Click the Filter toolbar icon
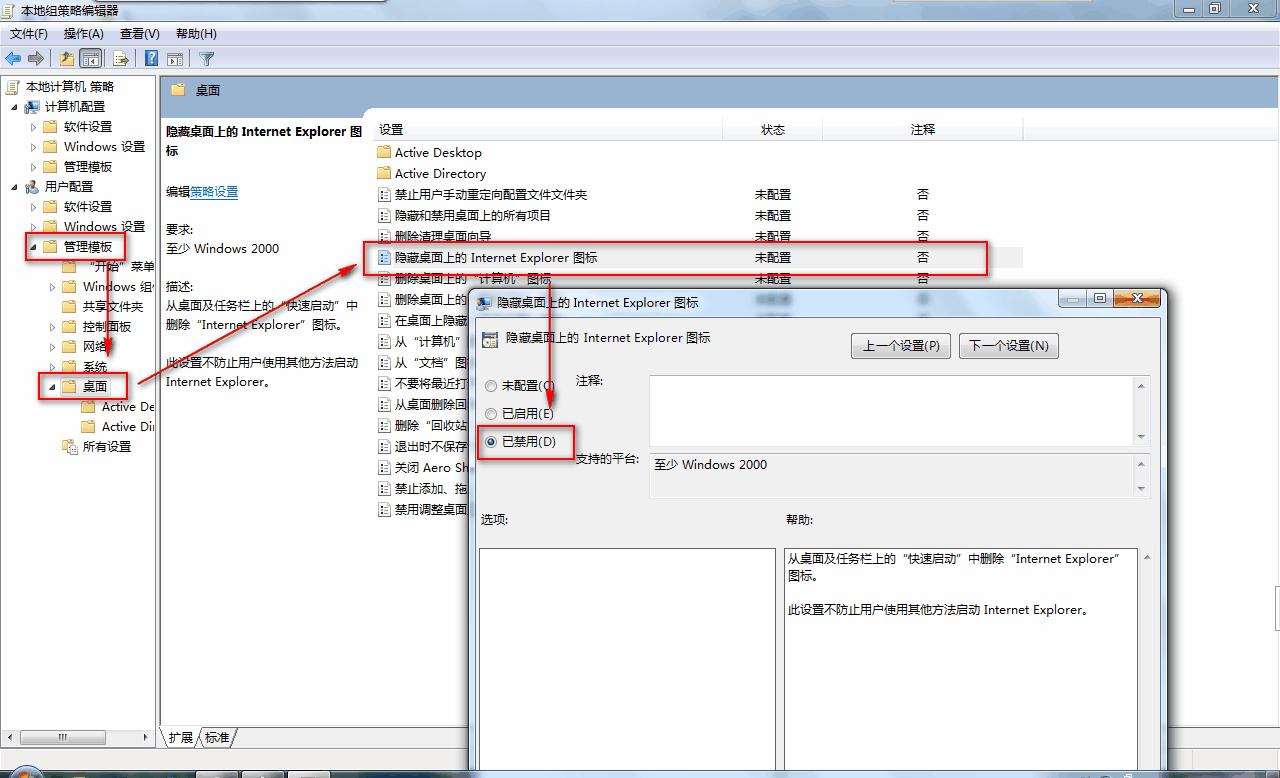 coord(206,58)
